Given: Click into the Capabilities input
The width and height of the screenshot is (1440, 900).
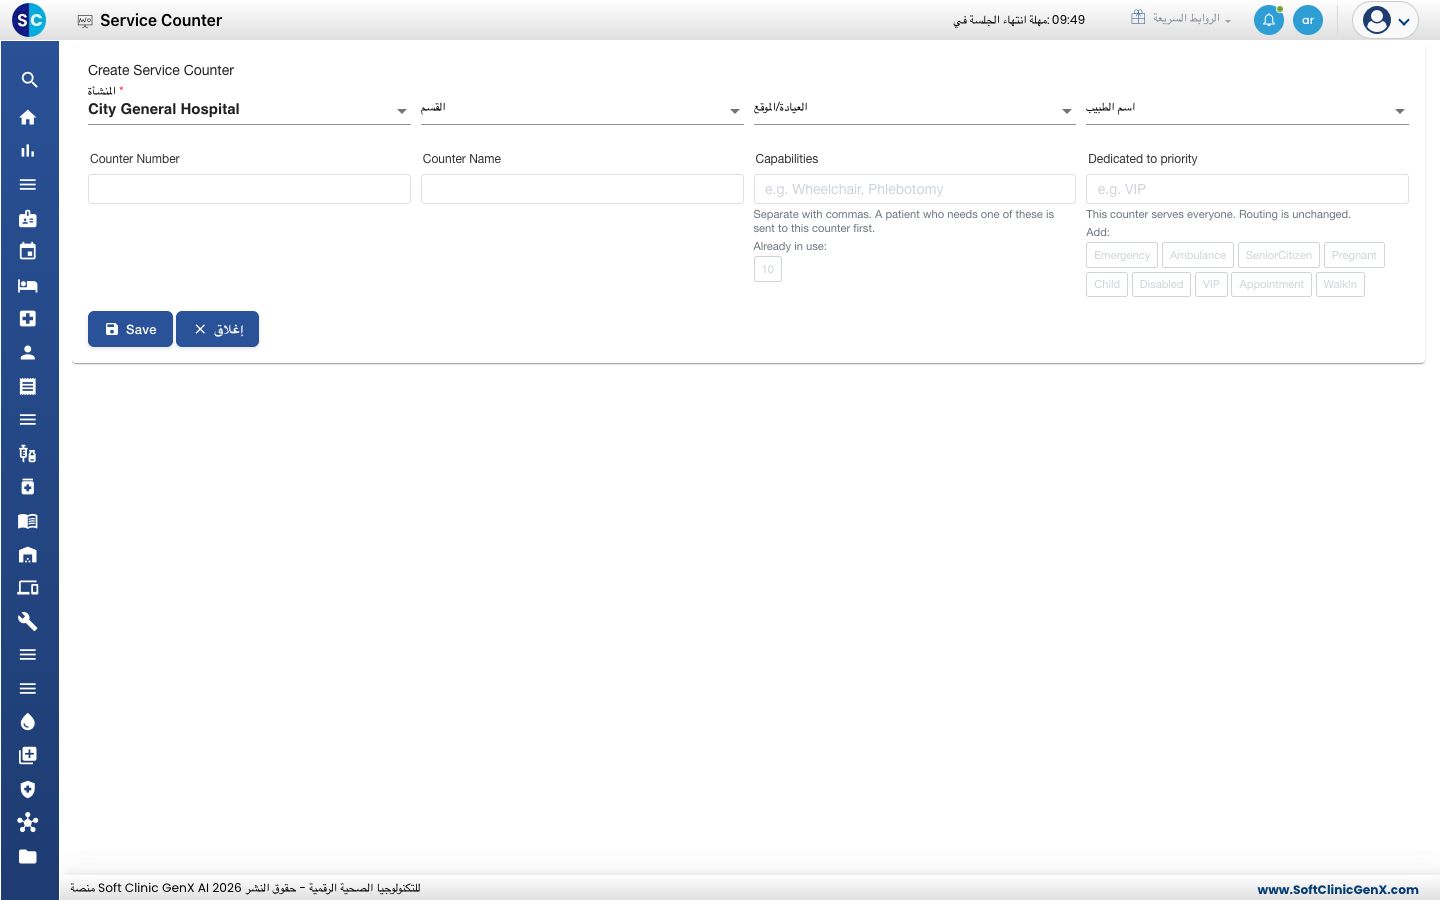Looking at the screenshot, I should pos(914,189).
